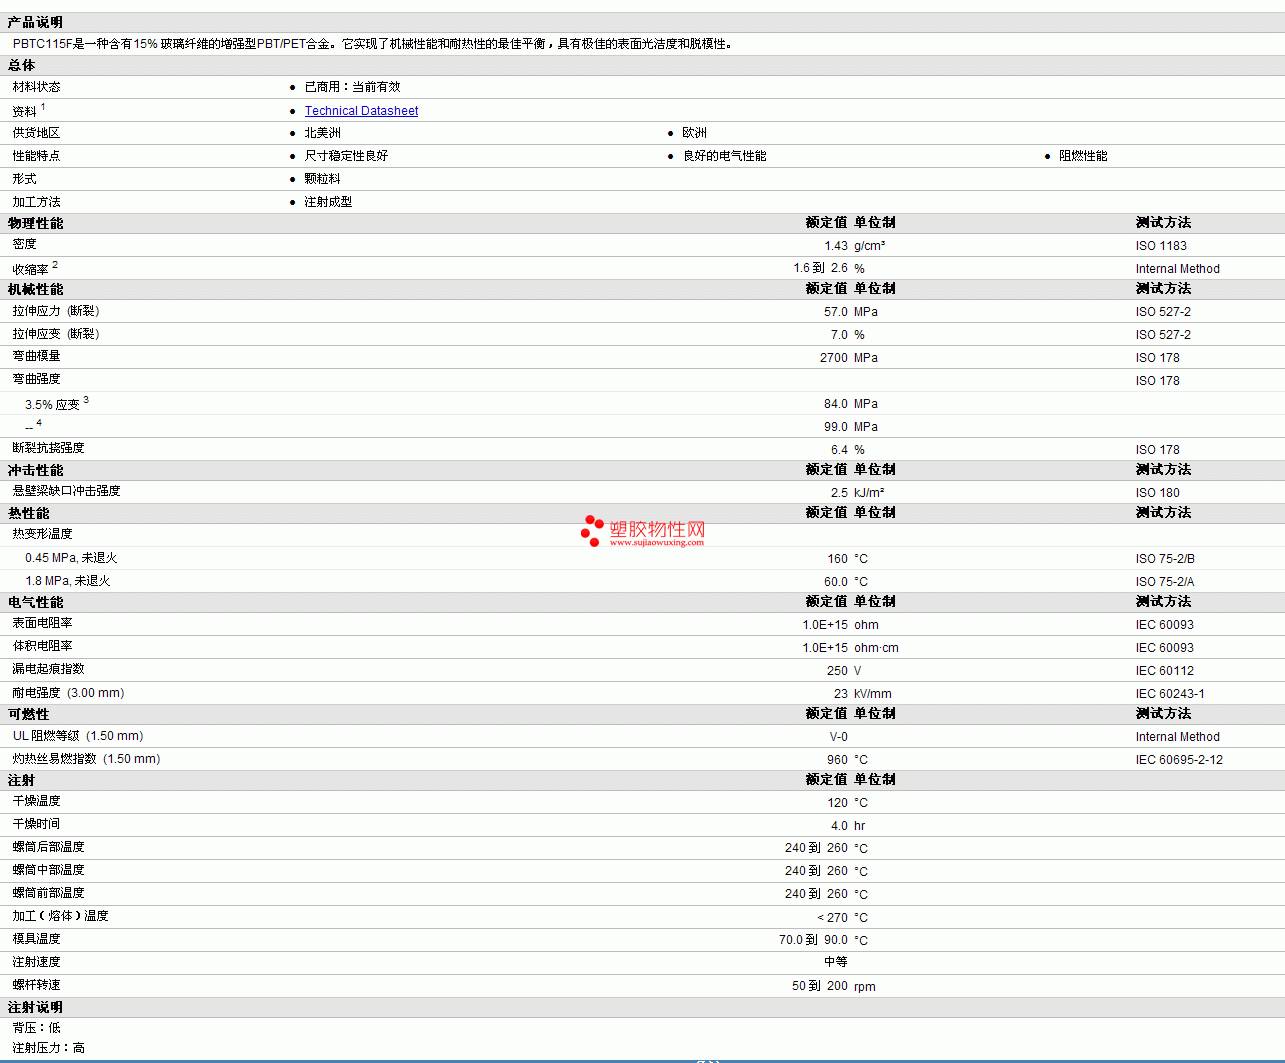Click the 干燥温度 row label
The width and height of the screenshot is (1285, 1063).
[36, 801]
